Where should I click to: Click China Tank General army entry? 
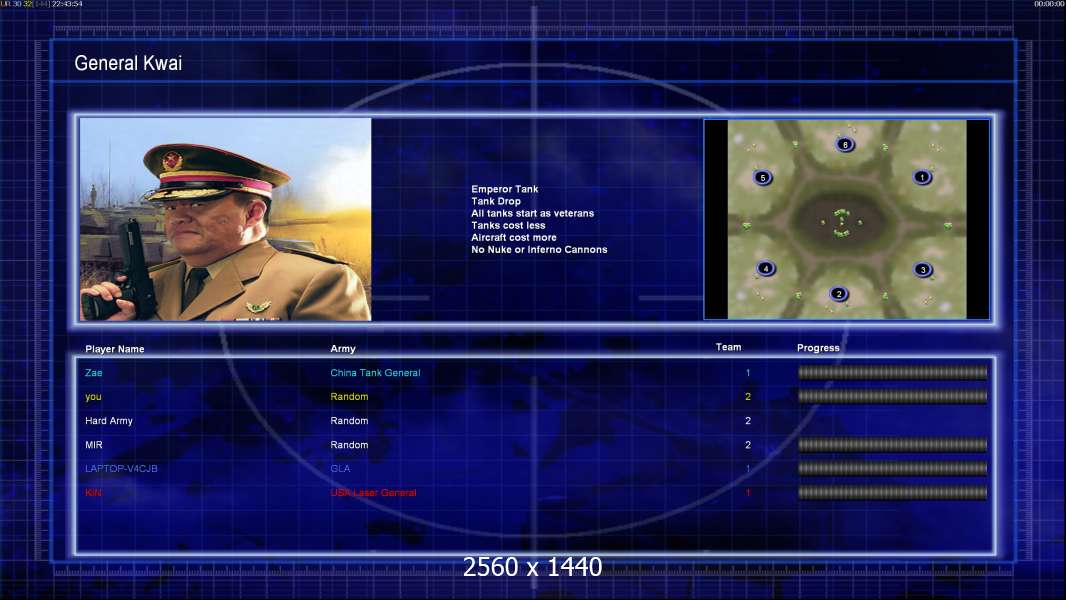tap(375, 373)
